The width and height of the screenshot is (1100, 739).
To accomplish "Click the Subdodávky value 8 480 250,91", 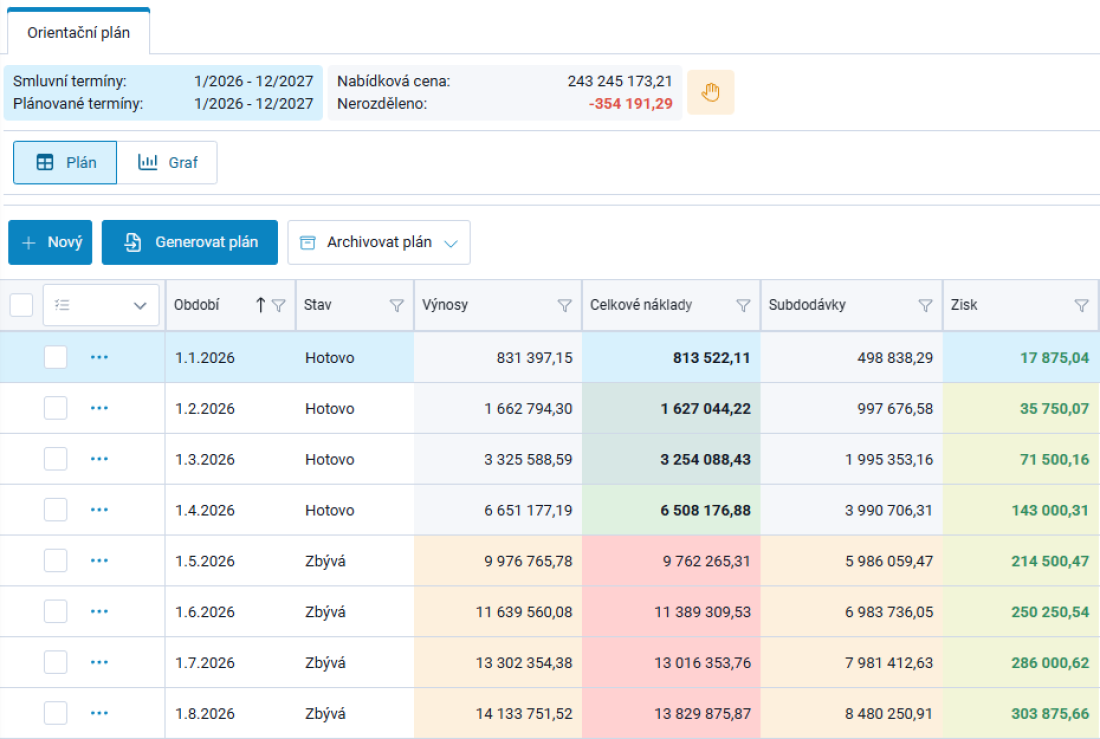I will point(889,714).
